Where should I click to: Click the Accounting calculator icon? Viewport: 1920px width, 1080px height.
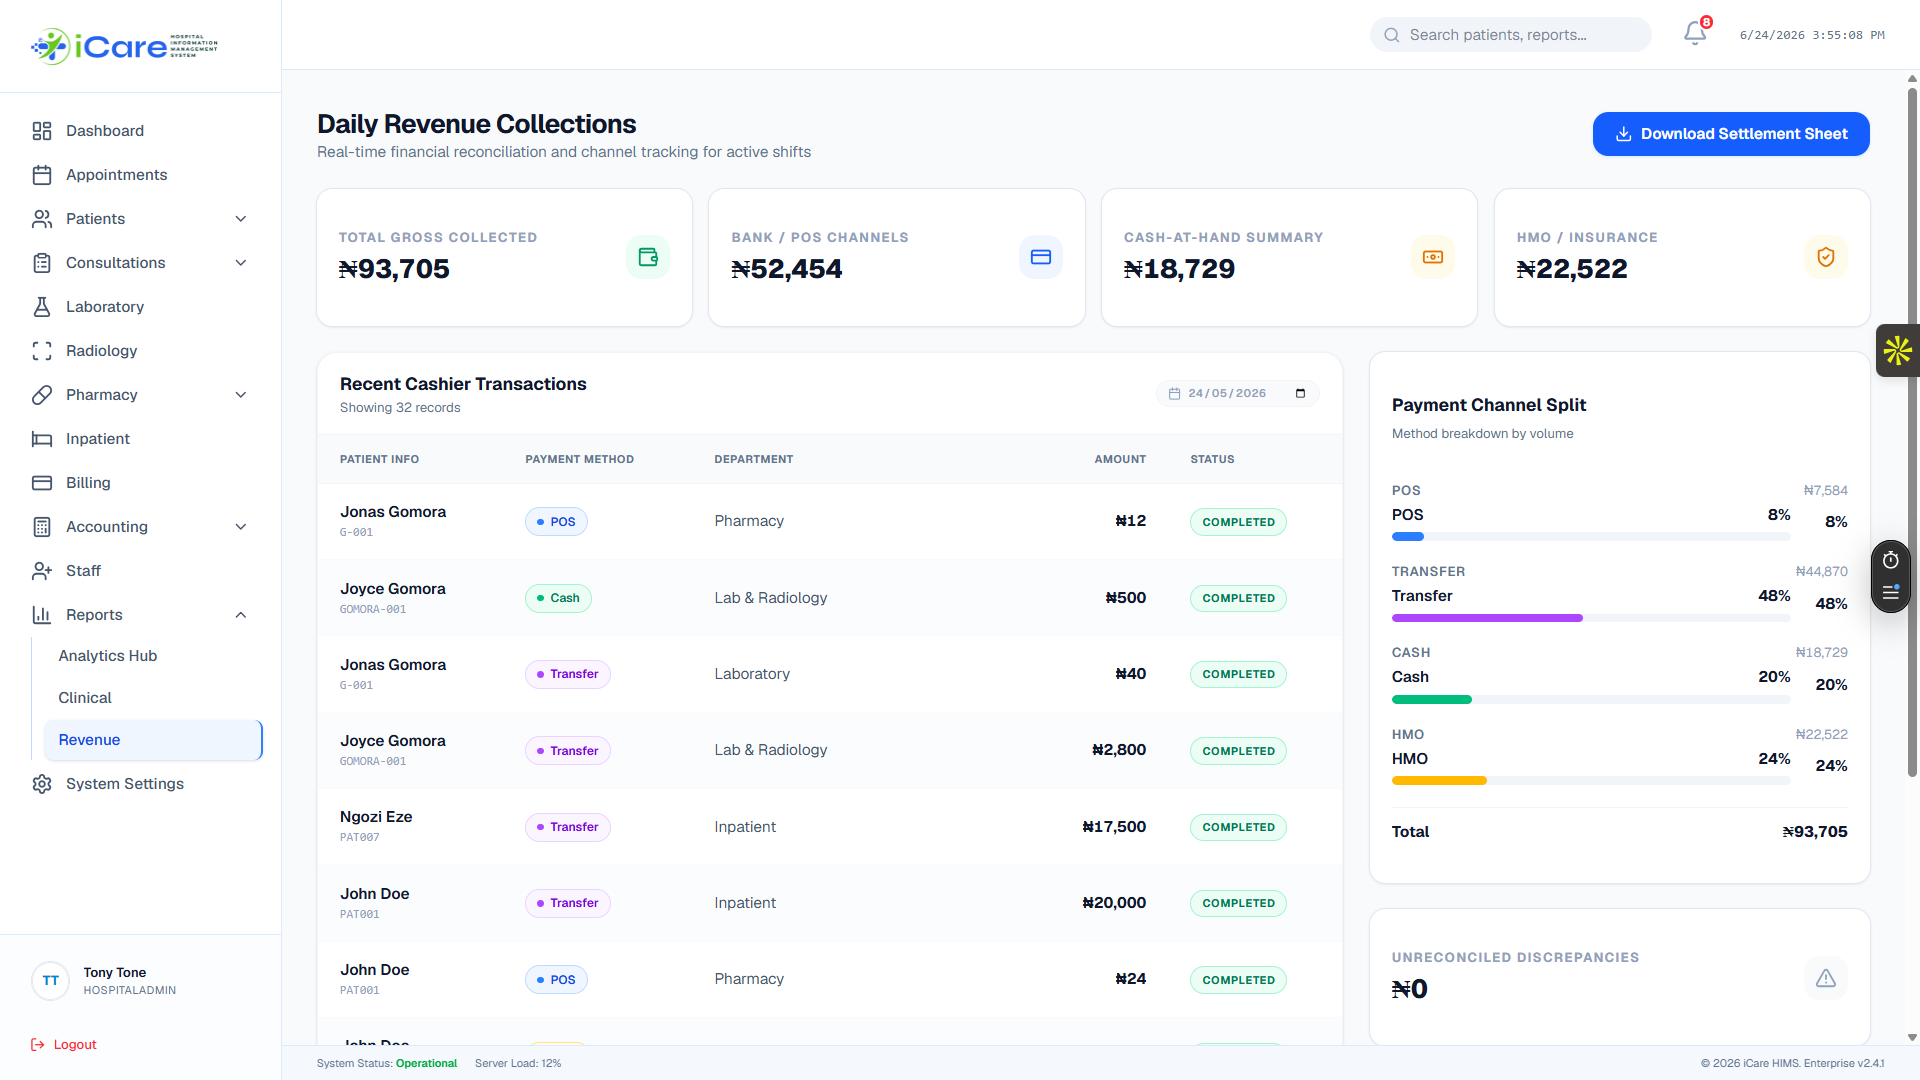(42, 527)
